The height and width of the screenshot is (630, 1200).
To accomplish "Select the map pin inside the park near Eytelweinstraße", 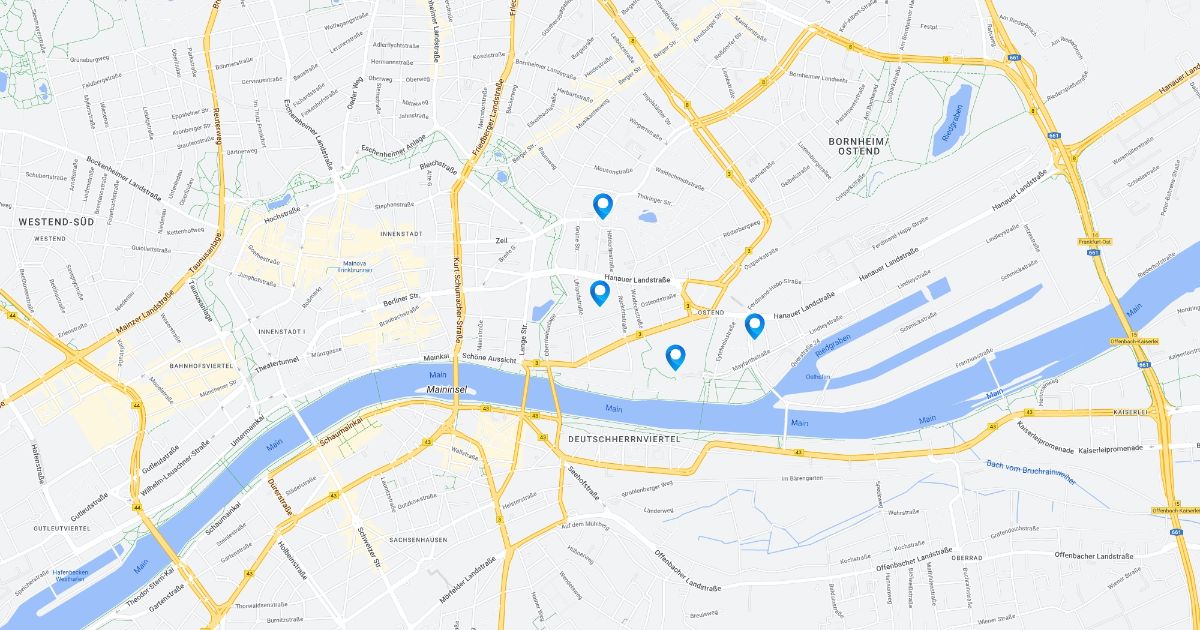I will click(x=676, y=357).
